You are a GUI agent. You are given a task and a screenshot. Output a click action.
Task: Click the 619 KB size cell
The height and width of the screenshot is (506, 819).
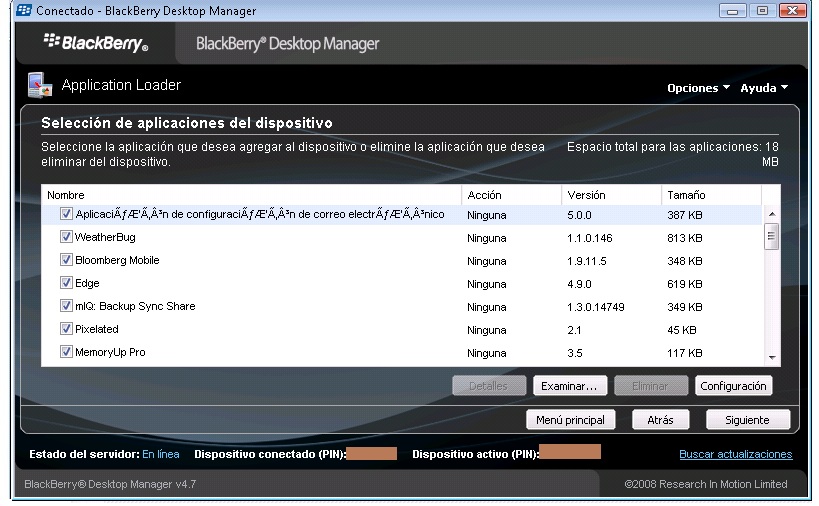point(685,284)
